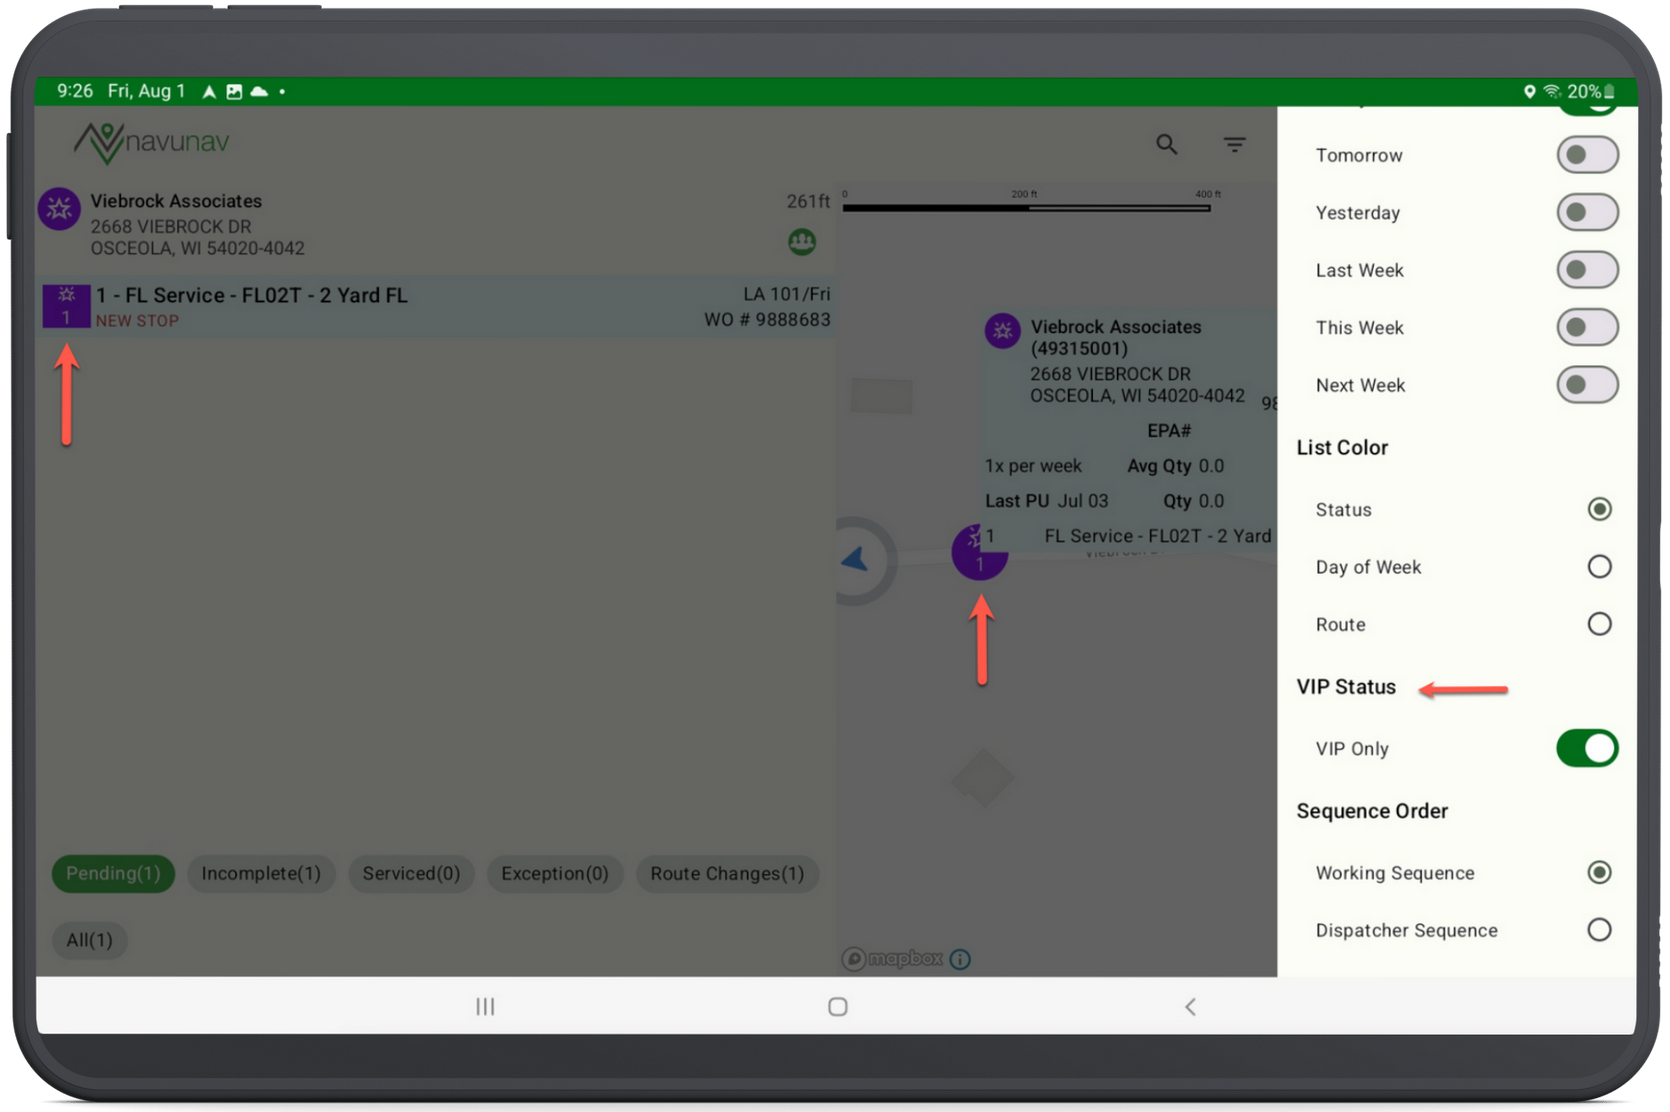Select Day of Week list color option
The image size is (1670, 1112).
click(x=1599, y=567)
